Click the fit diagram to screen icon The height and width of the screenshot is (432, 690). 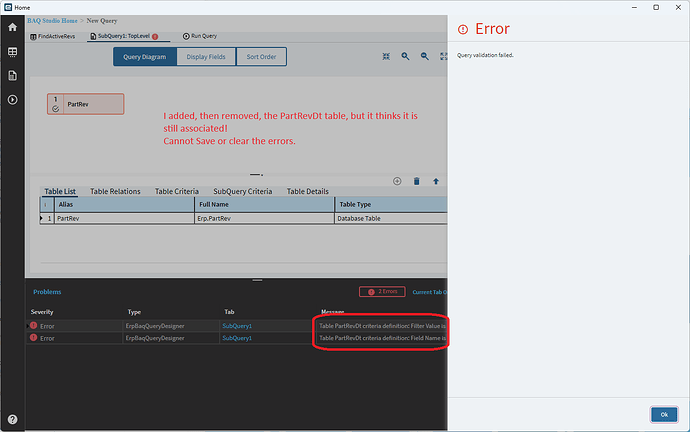point(386,56)
